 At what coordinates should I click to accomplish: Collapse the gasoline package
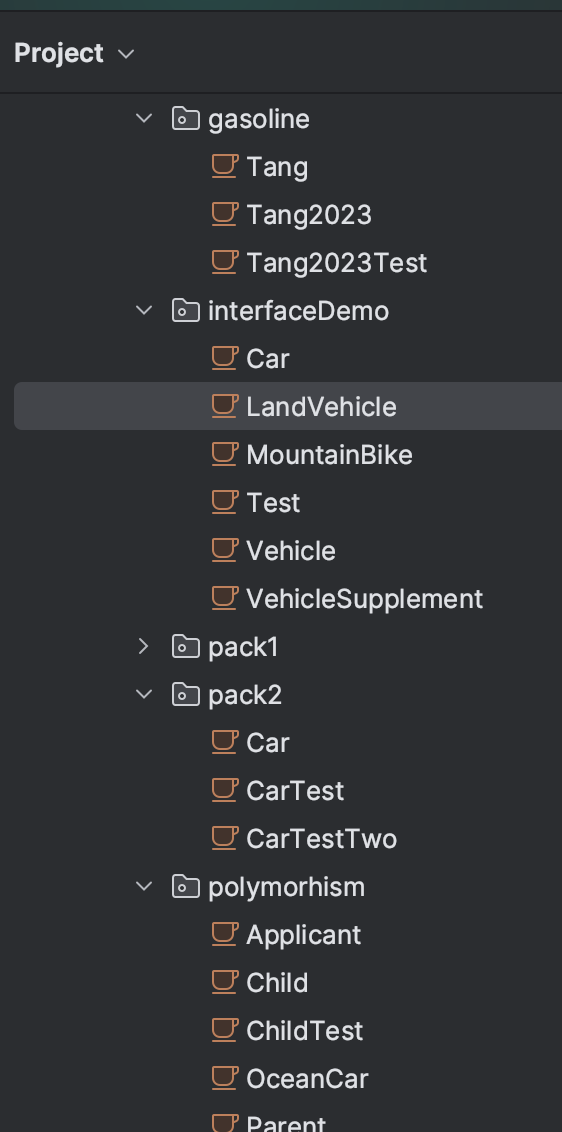coord(144,118)
